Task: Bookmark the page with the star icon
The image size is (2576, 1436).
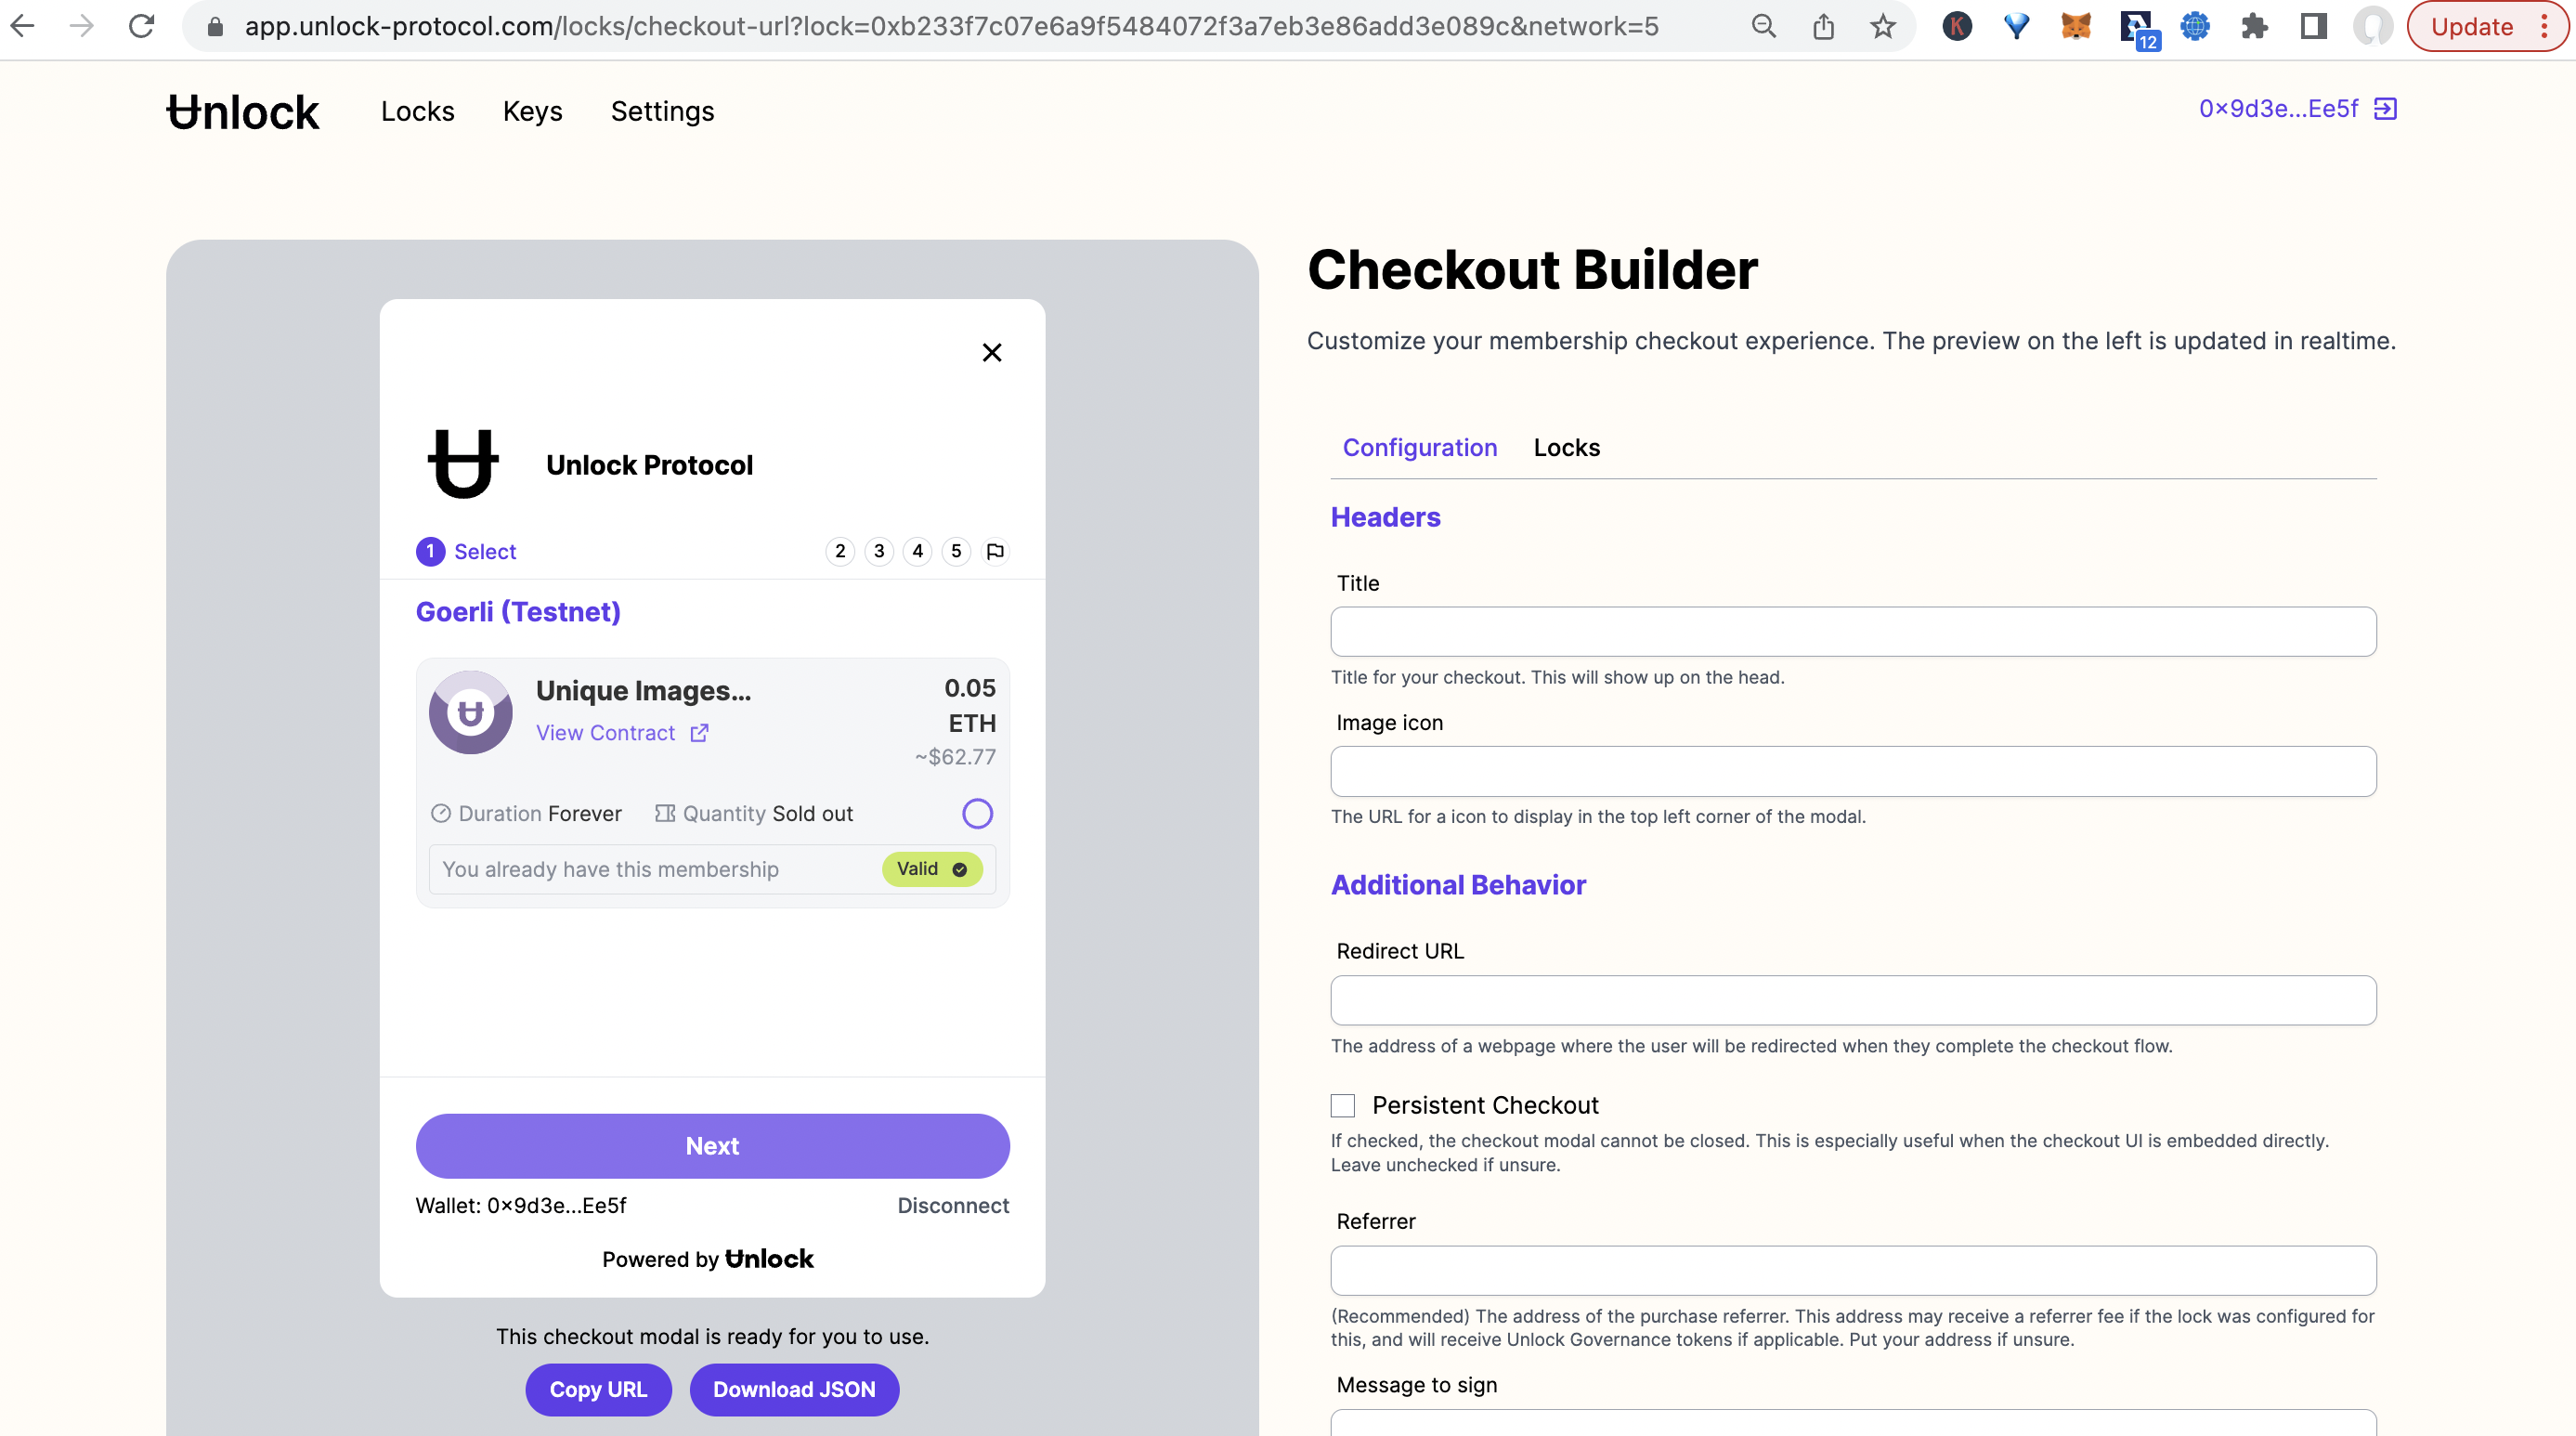Action: tap(1883, 26)
